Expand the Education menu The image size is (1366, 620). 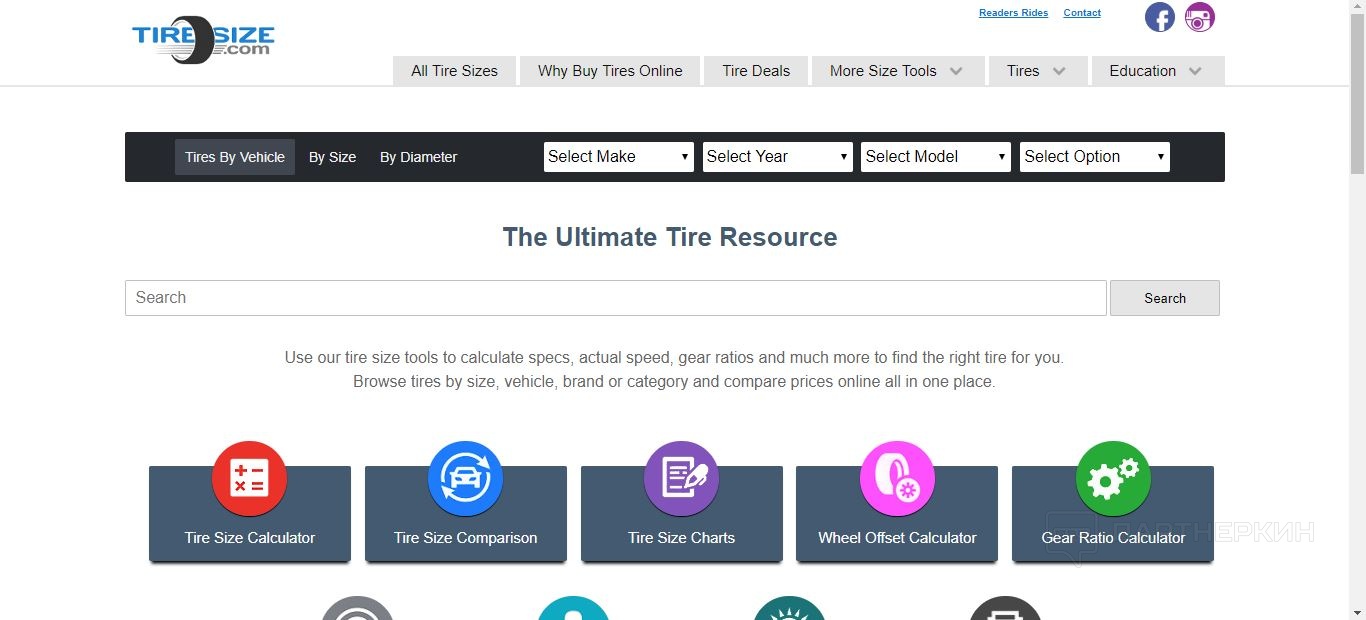pyautogui.click(x=1157, y=71)
